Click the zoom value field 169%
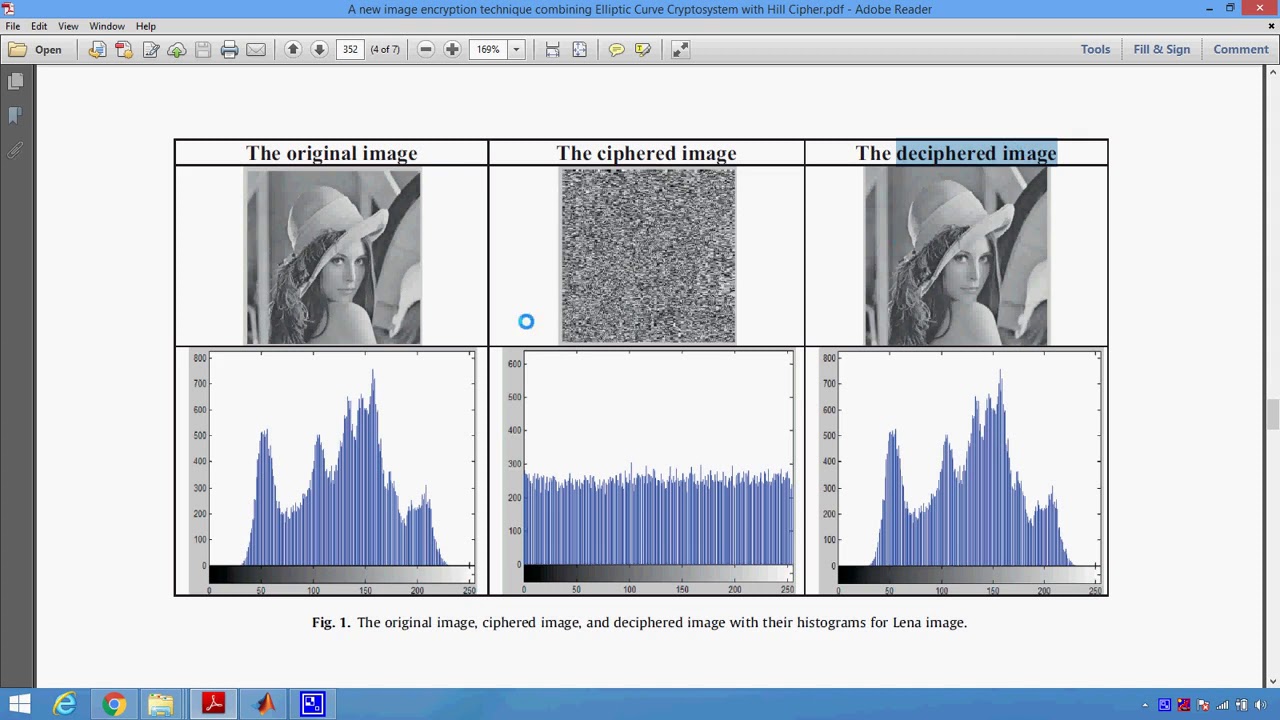Image resolution: width=1280 pixels, height=720 pixels. 489,49
